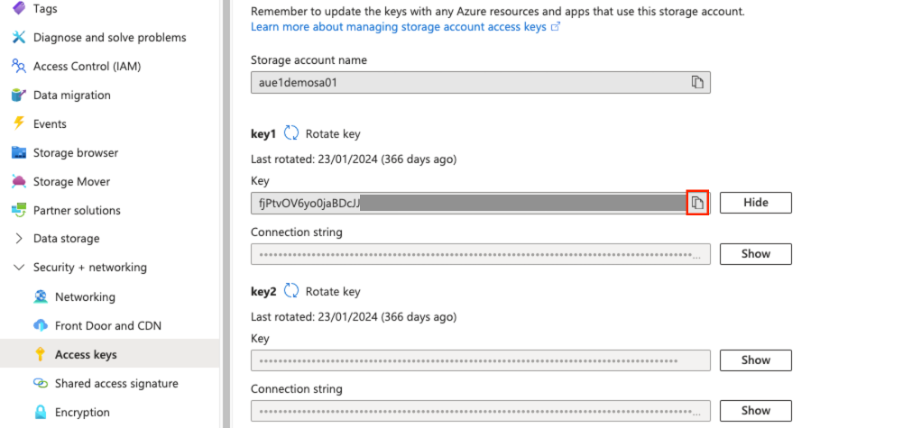Click the Access keys key icon
The width and height of the screenshot is (904, 428).
[x=40, y=354]
